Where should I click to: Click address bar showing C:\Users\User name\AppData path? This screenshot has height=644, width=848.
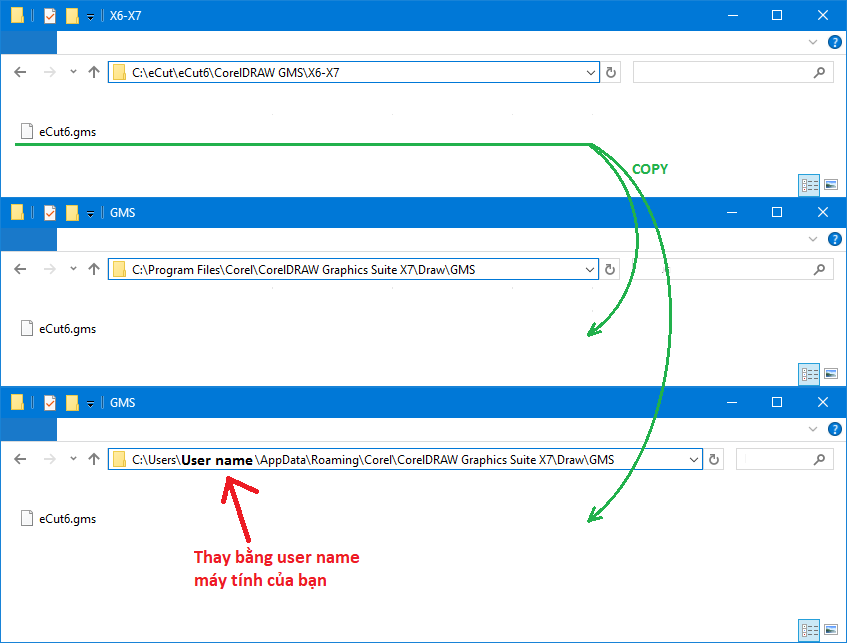(x=405, y=459)
